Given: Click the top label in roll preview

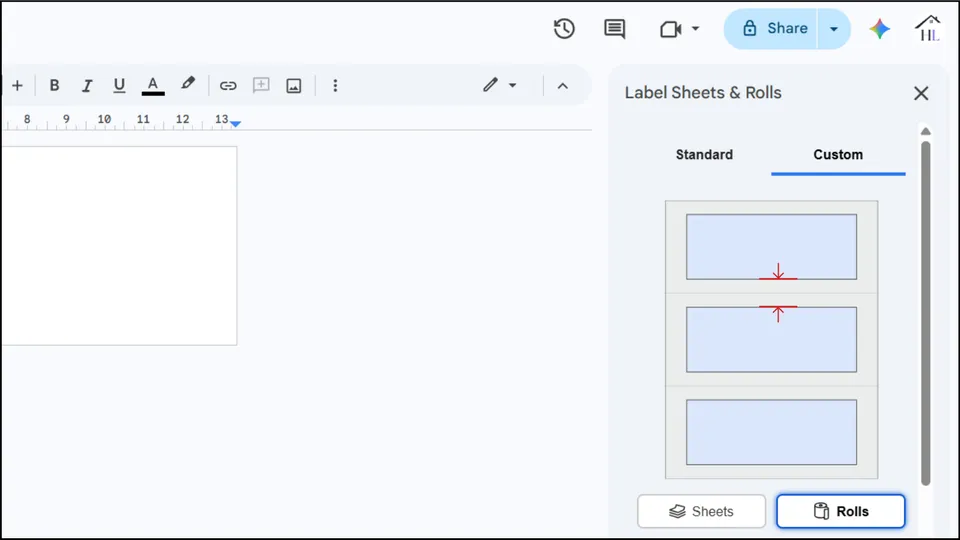Looking at the screenshot, I should 771,247.
